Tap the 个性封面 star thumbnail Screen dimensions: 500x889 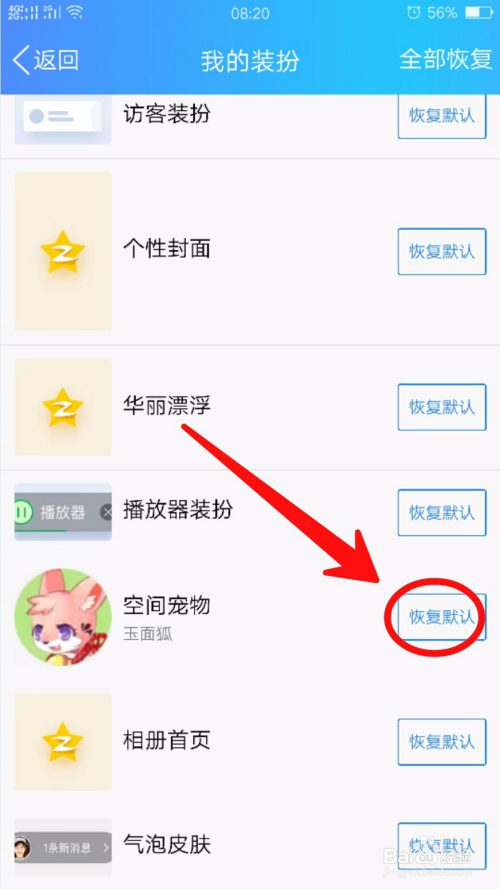(63, 251)
